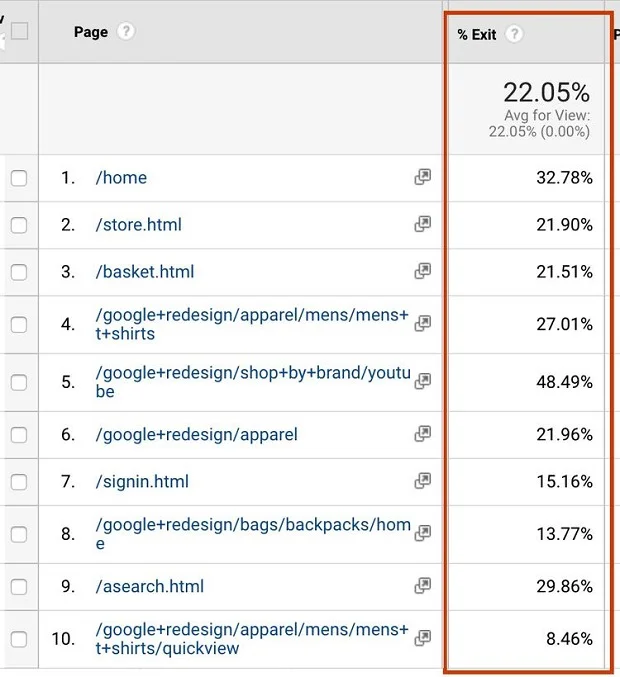Select checkbox beside /asearch.html row
Image resolution: width=620 pixels, height=677 pixels.
coord(19,586)
